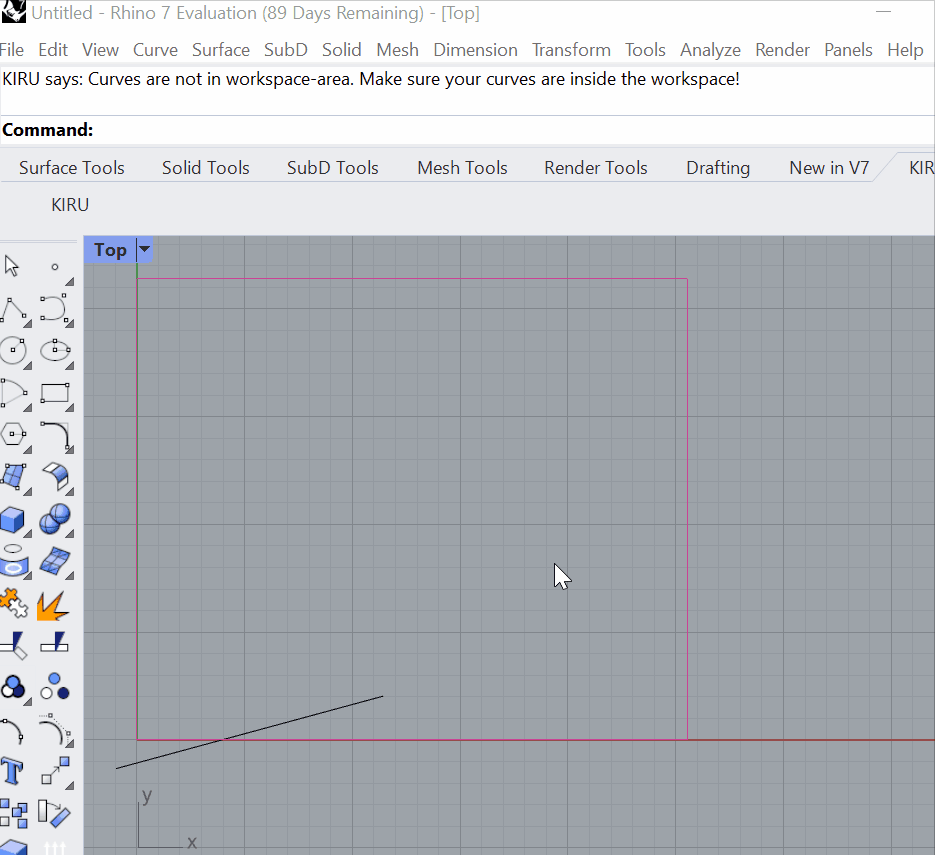
Task: Switch to the Surface Tools tab
Action: pyautogui.click(x=72, y=168)
